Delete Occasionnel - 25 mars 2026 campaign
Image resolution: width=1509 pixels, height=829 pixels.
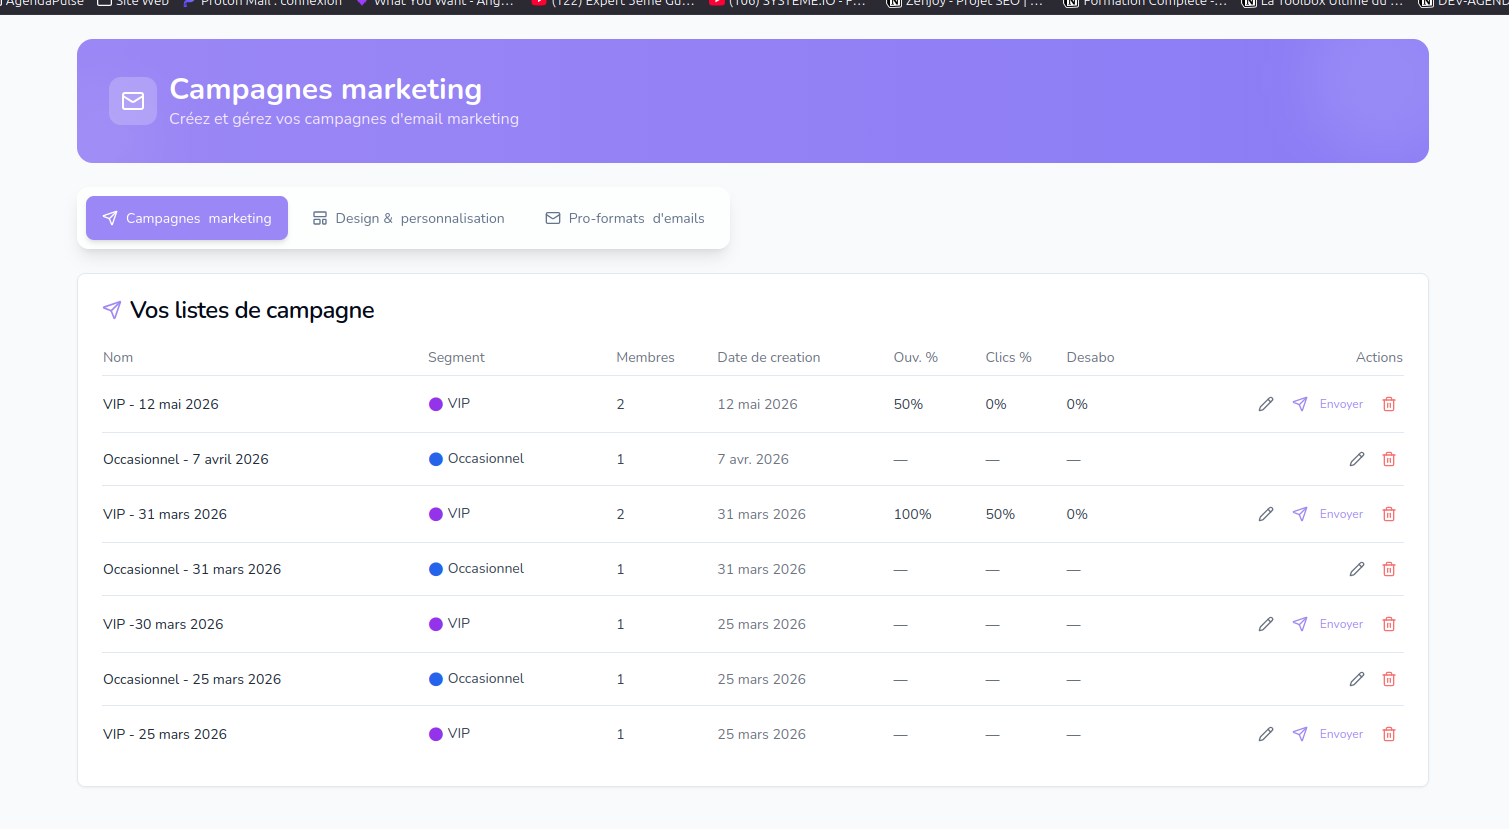(1389, 679)
